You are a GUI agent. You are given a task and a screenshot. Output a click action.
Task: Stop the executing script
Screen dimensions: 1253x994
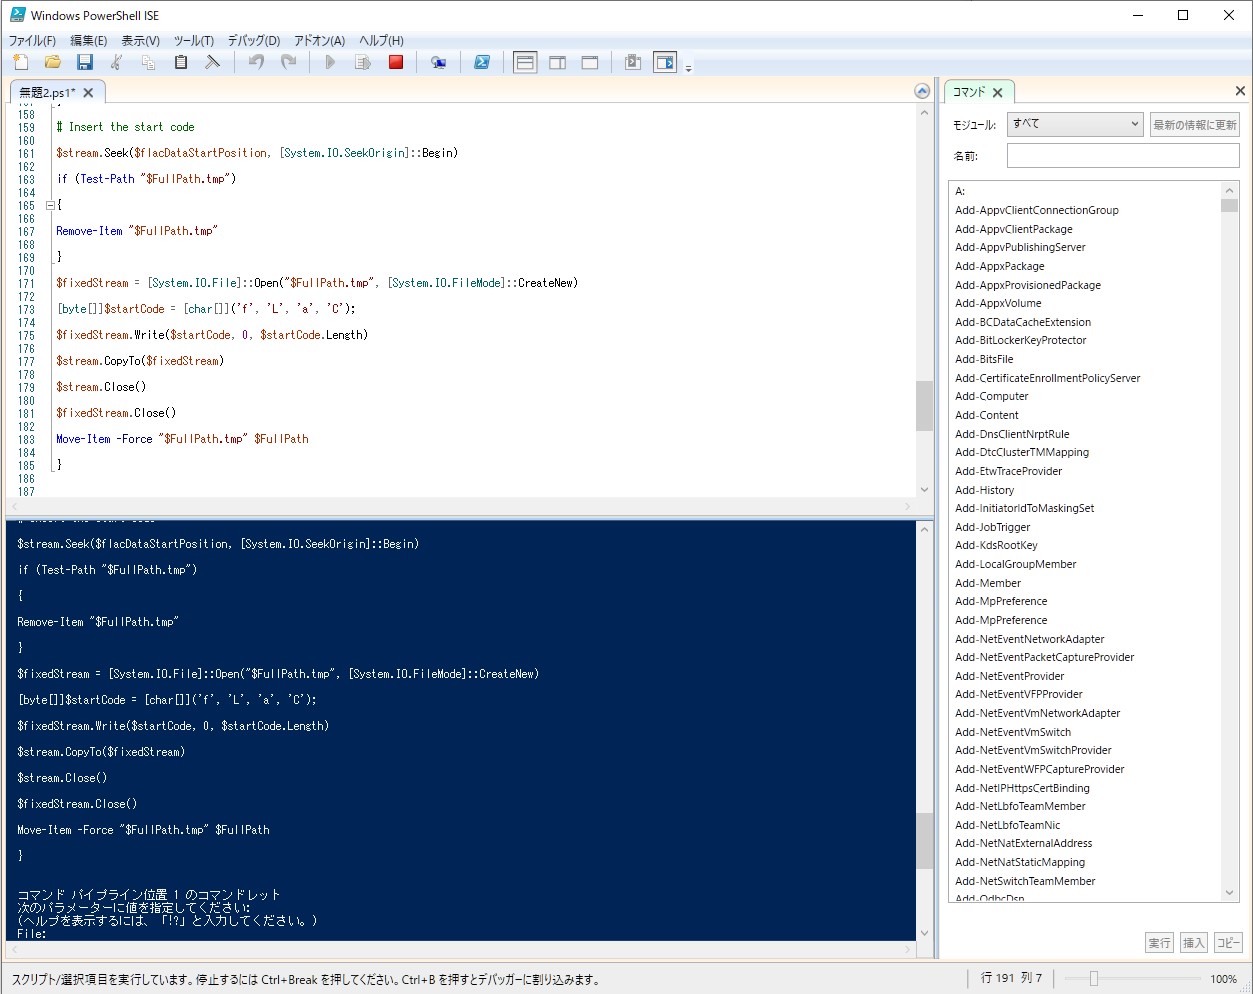(x=395, y=61)
